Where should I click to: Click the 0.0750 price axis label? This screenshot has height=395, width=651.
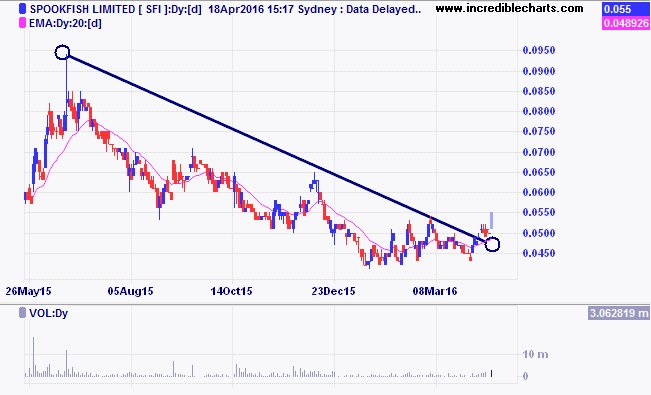538,131
